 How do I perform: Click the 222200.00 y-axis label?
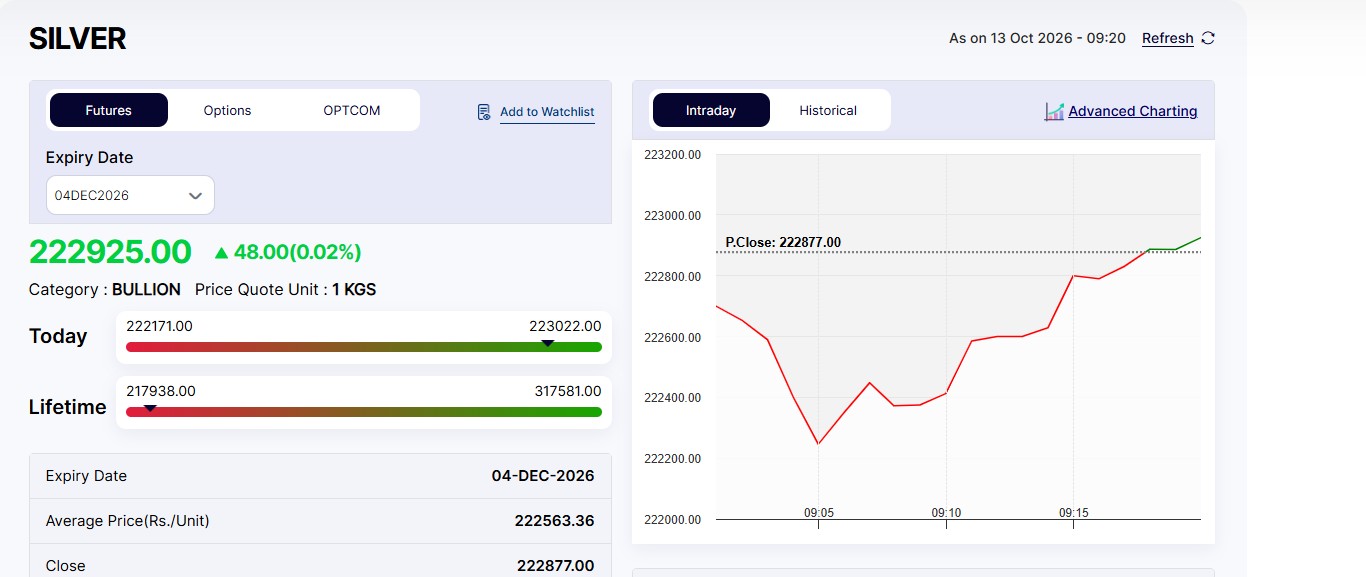pyautogui.click(x=672, y=459)
